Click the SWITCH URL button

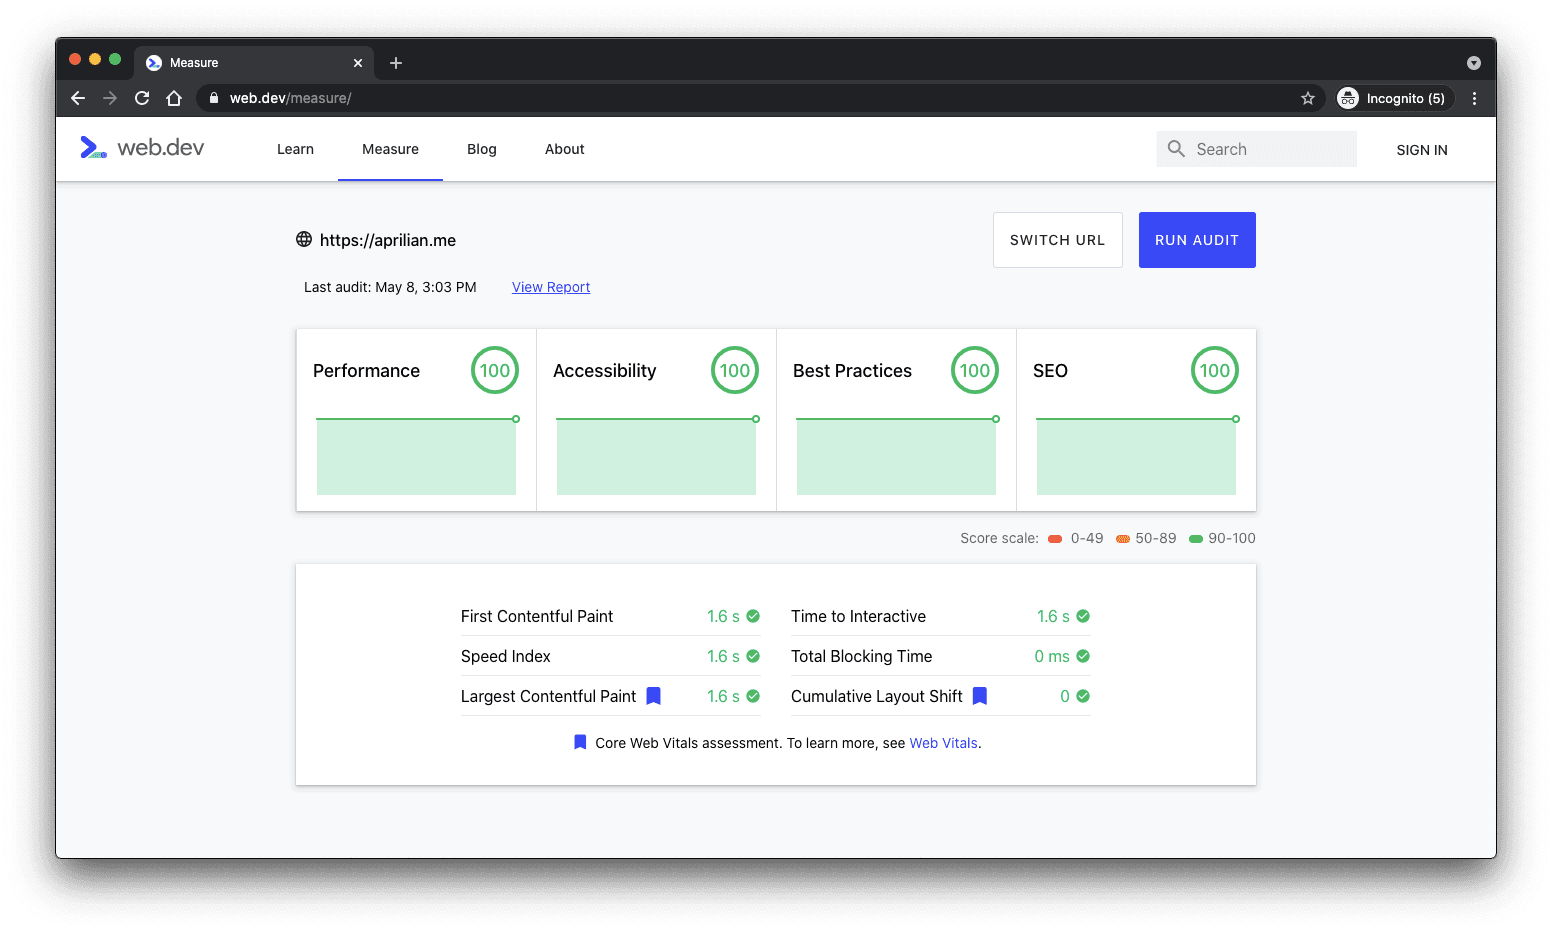(1058, 240)
